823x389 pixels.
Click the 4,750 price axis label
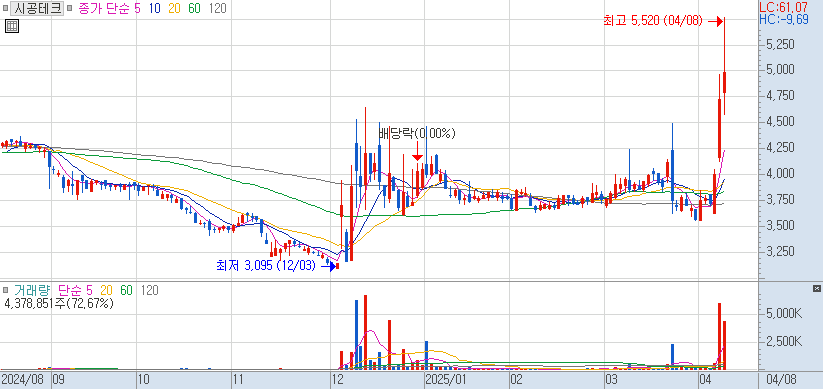coord(779,96)
